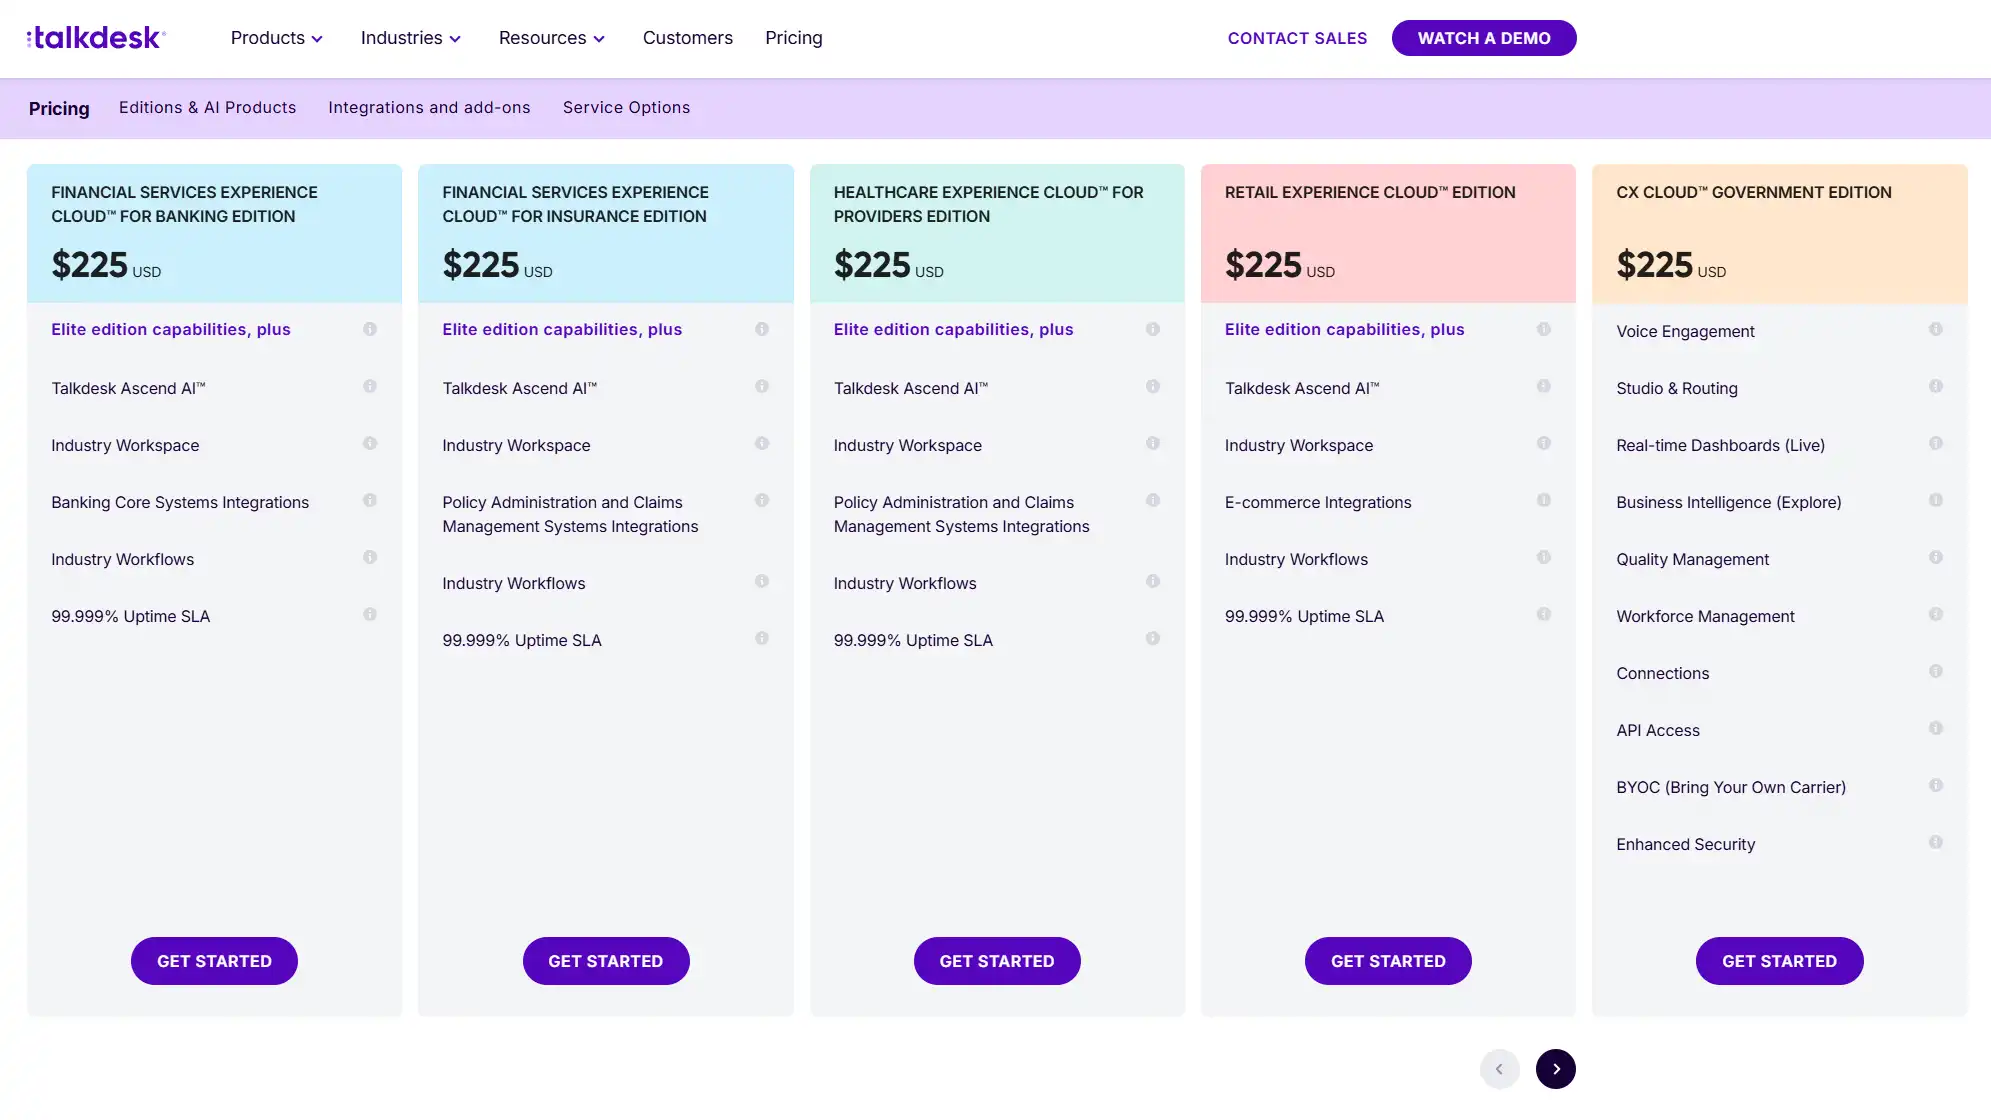Click the Healthcare Experience Cloud for Providers heading
The height and width of the screenshot is (1120, 1991).
[989, 204]
